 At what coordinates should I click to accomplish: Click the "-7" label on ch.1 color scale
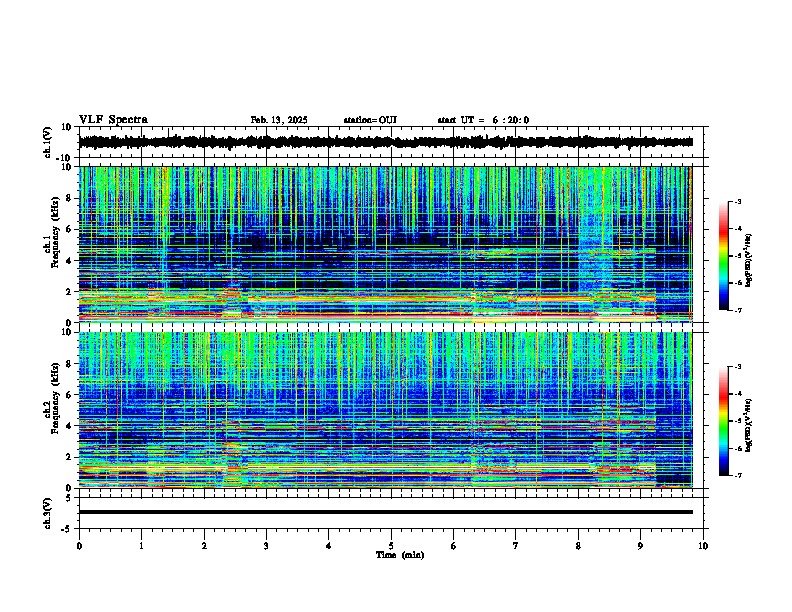tap(737, 310)
